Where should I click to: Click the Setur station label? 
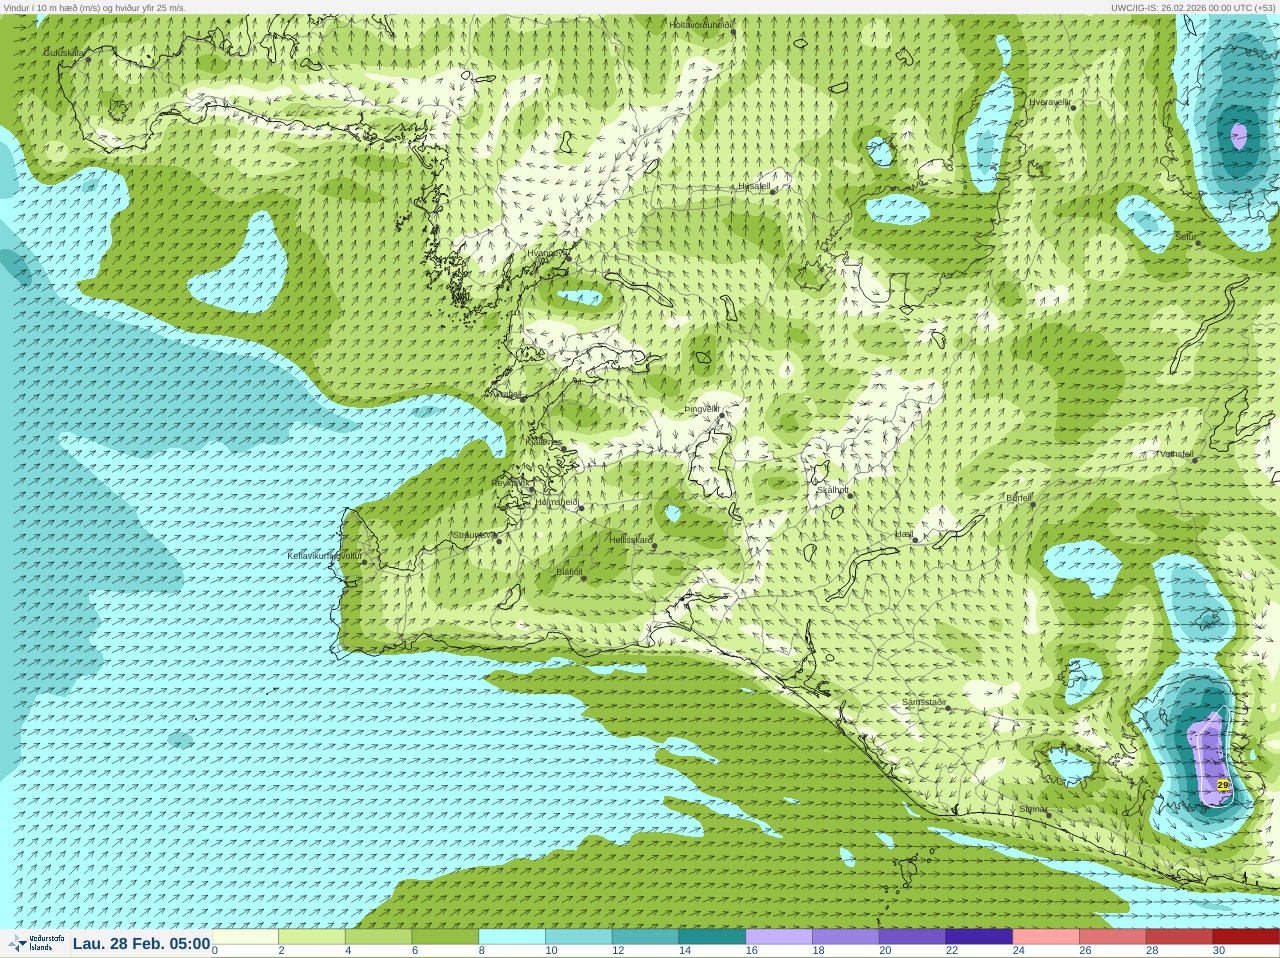coord(1185,237)
